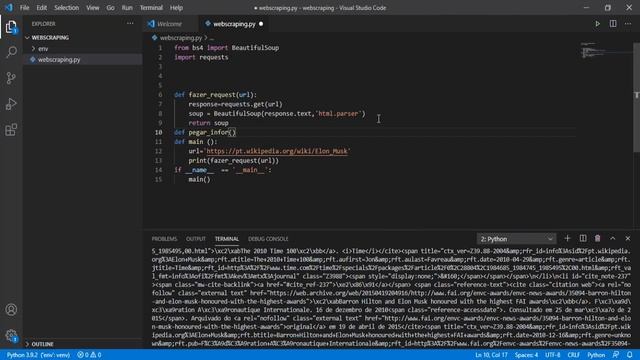Viewport: 640px width, 360px height.
Task: Click the editor vertical scrollbar
Action: tap(636, 98)
